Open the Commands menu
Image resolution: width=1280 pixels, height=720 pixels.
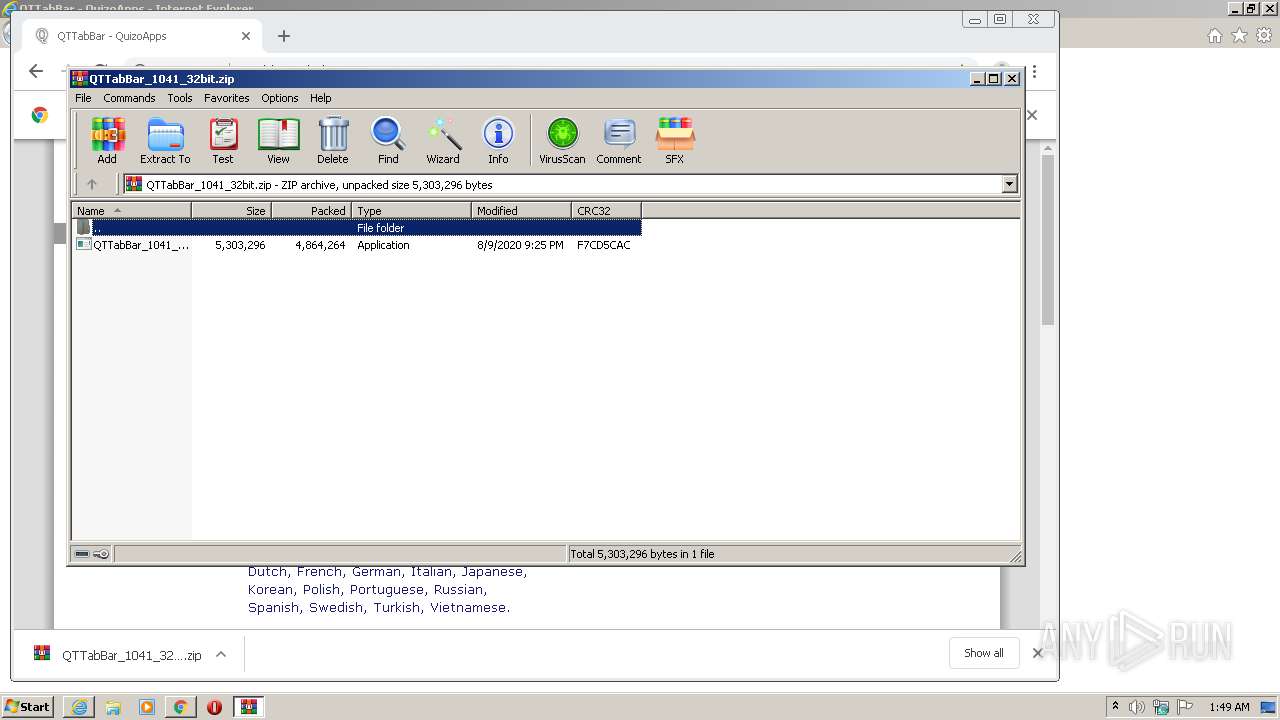point(129,98)
